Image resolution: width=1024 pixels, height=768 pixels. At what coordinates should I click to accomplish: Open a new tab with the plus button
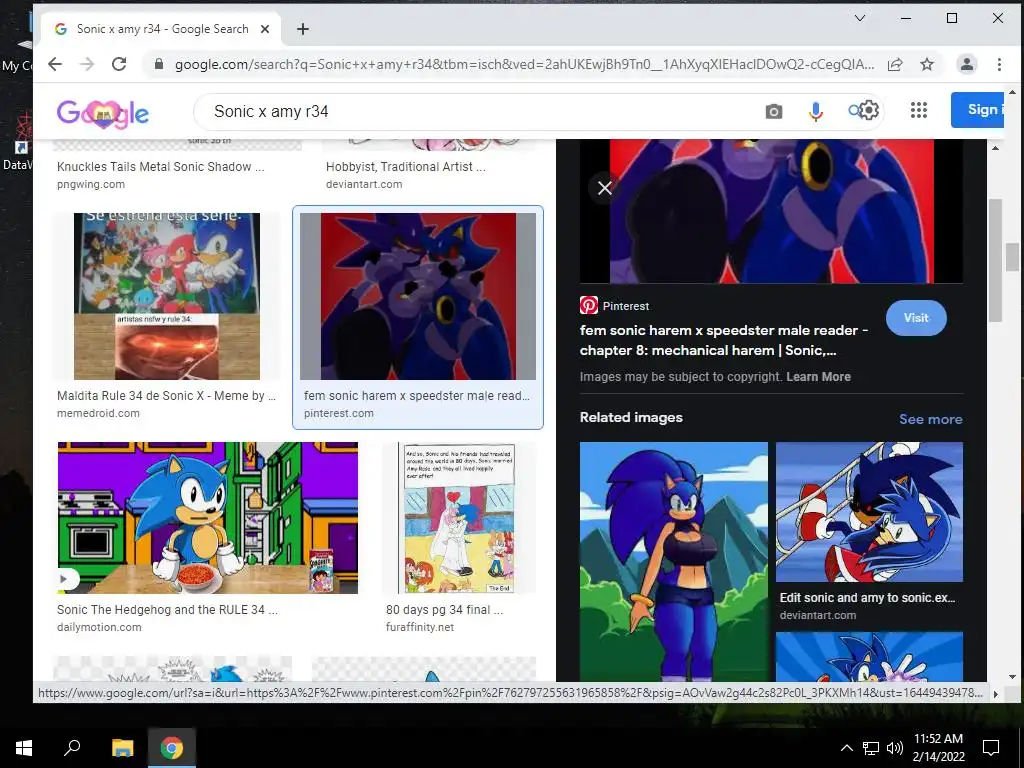click(x=302, y=29)
